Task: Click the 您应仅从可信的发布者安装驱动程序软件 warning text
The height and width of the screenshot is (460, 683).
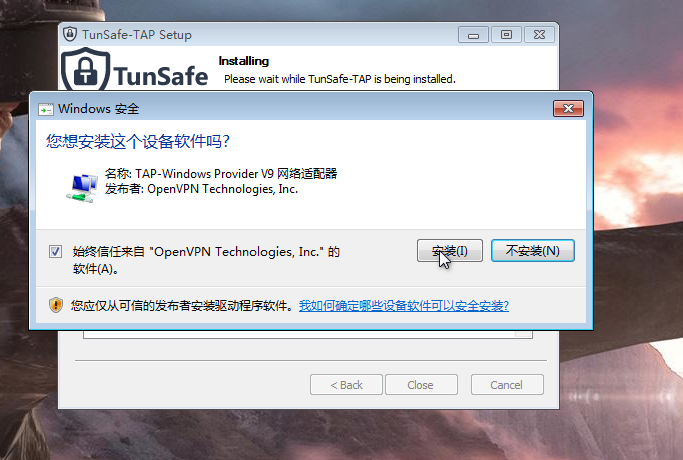Action: click(x=182, y=306)
